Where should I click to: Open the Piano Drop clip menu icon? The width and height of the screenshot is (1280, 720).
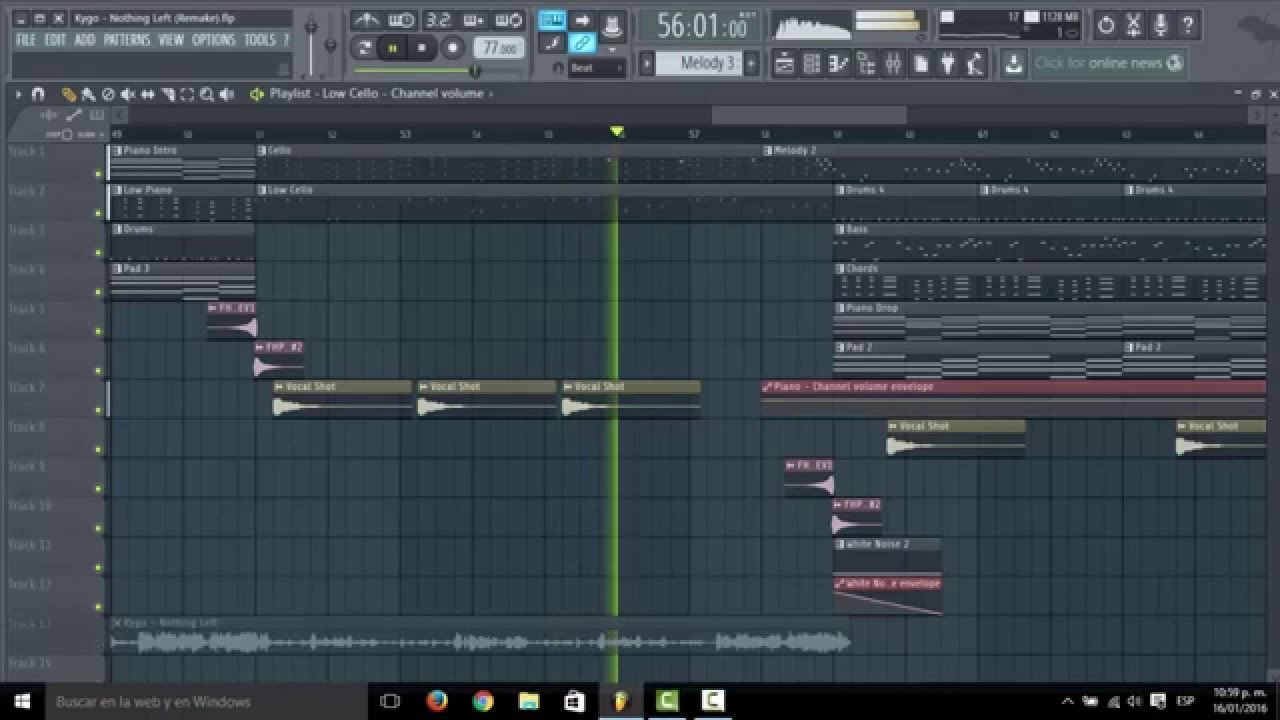click(x=839, y=308)
